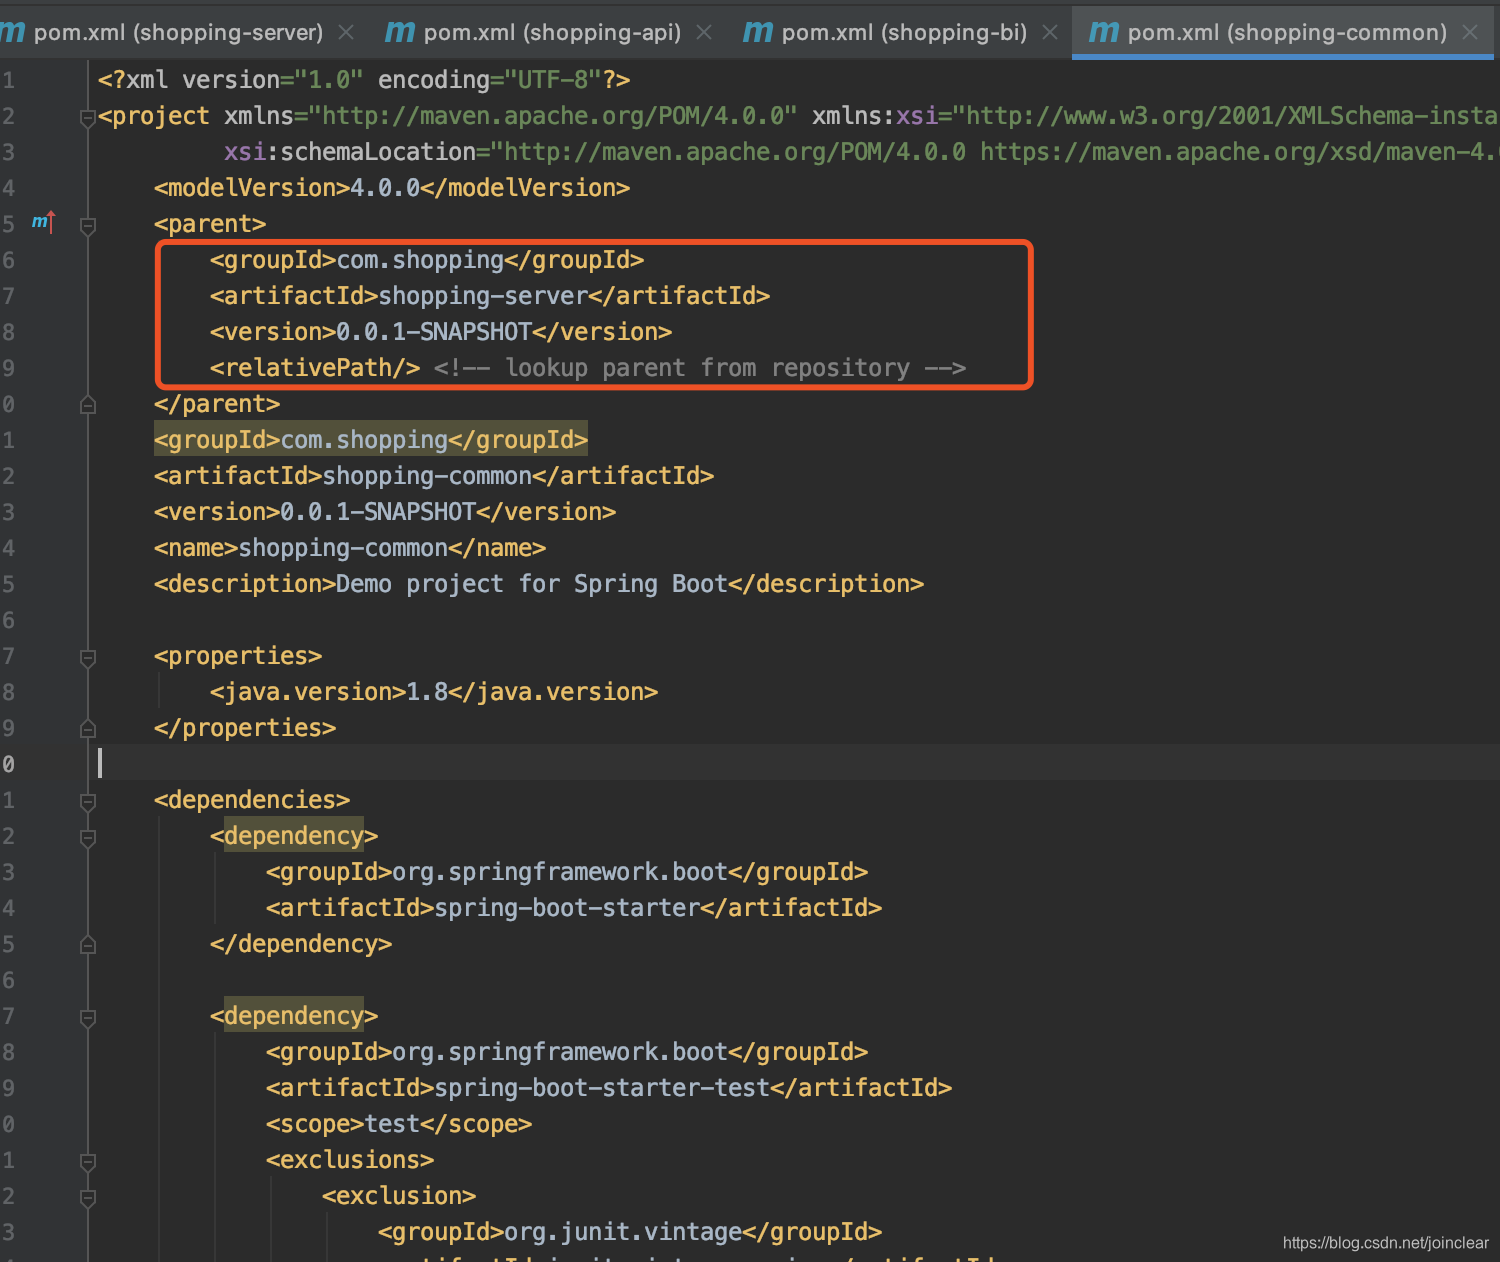Click the modelVersion 4.0.0 line
This screenshot has height=1262, width=1500.
[x=392, y=188]
